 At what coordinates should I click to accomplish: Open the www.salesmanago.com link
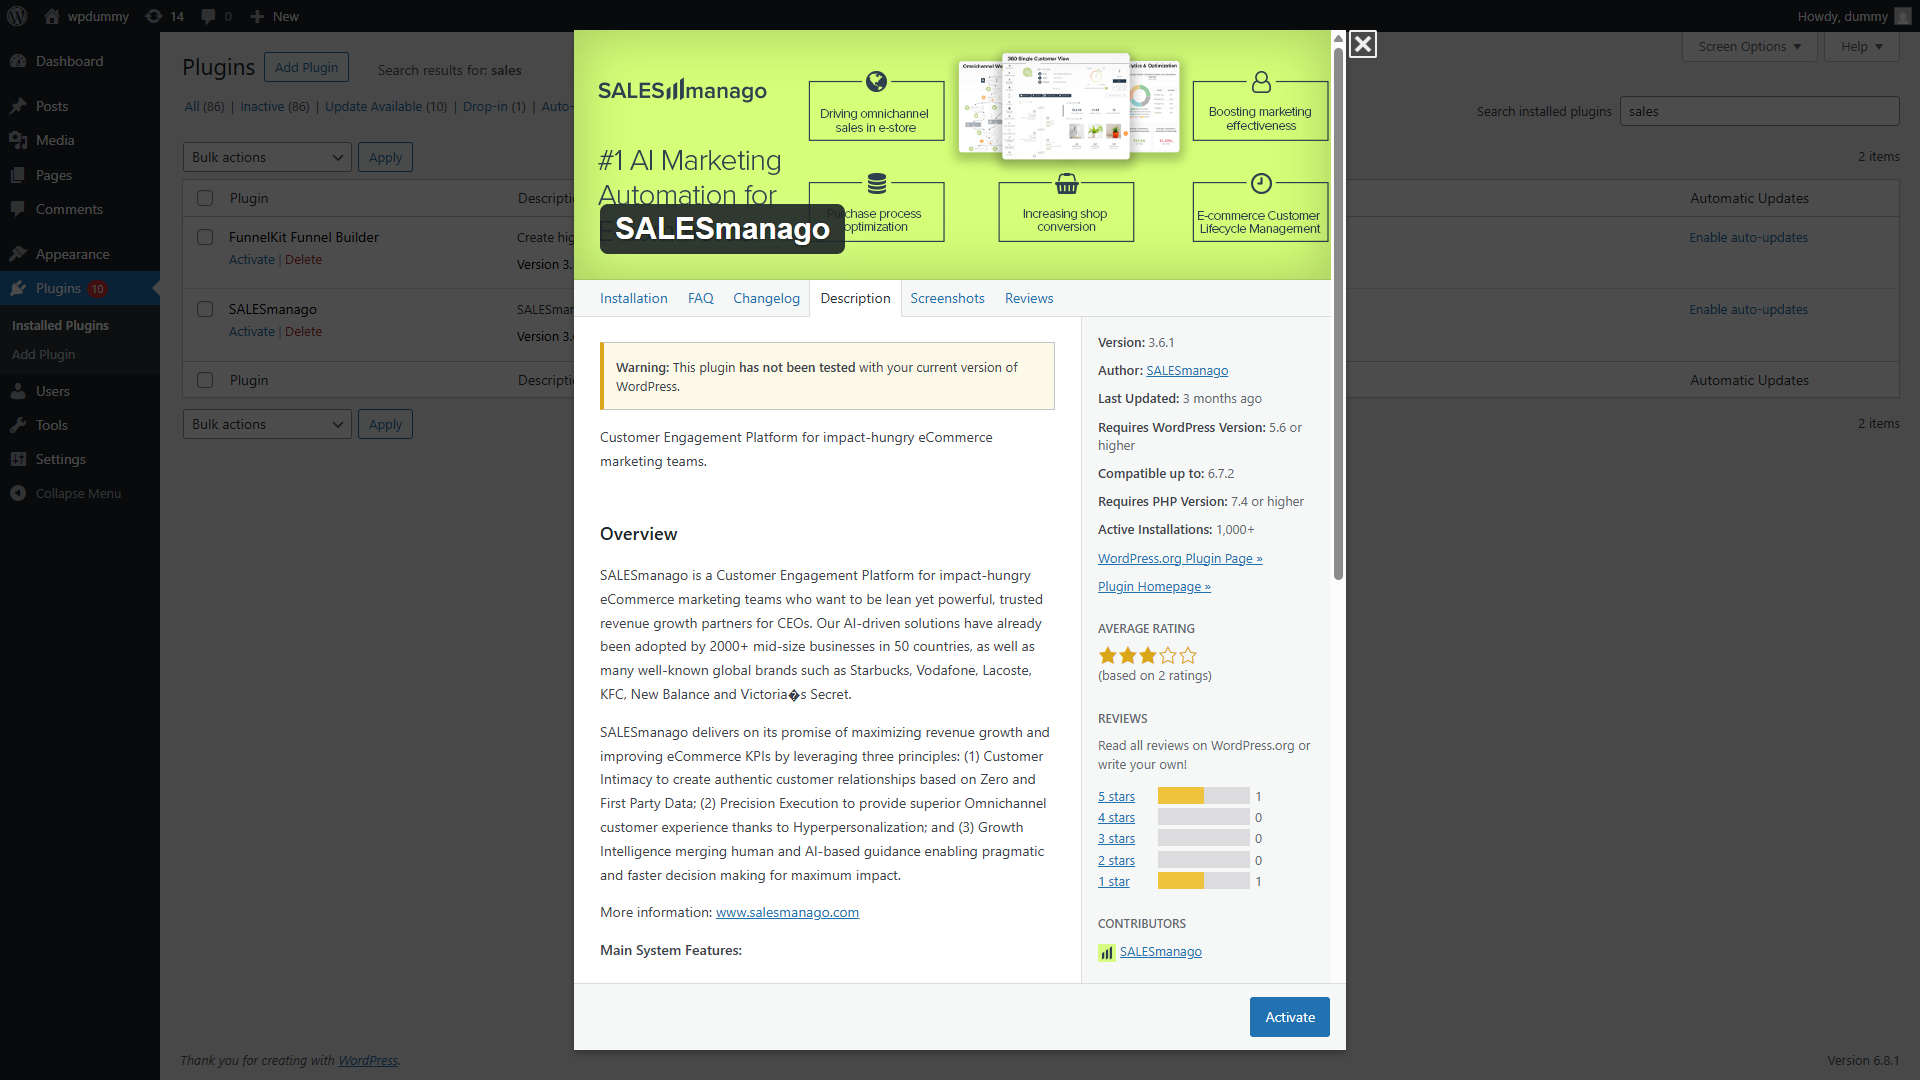(787, 912)
